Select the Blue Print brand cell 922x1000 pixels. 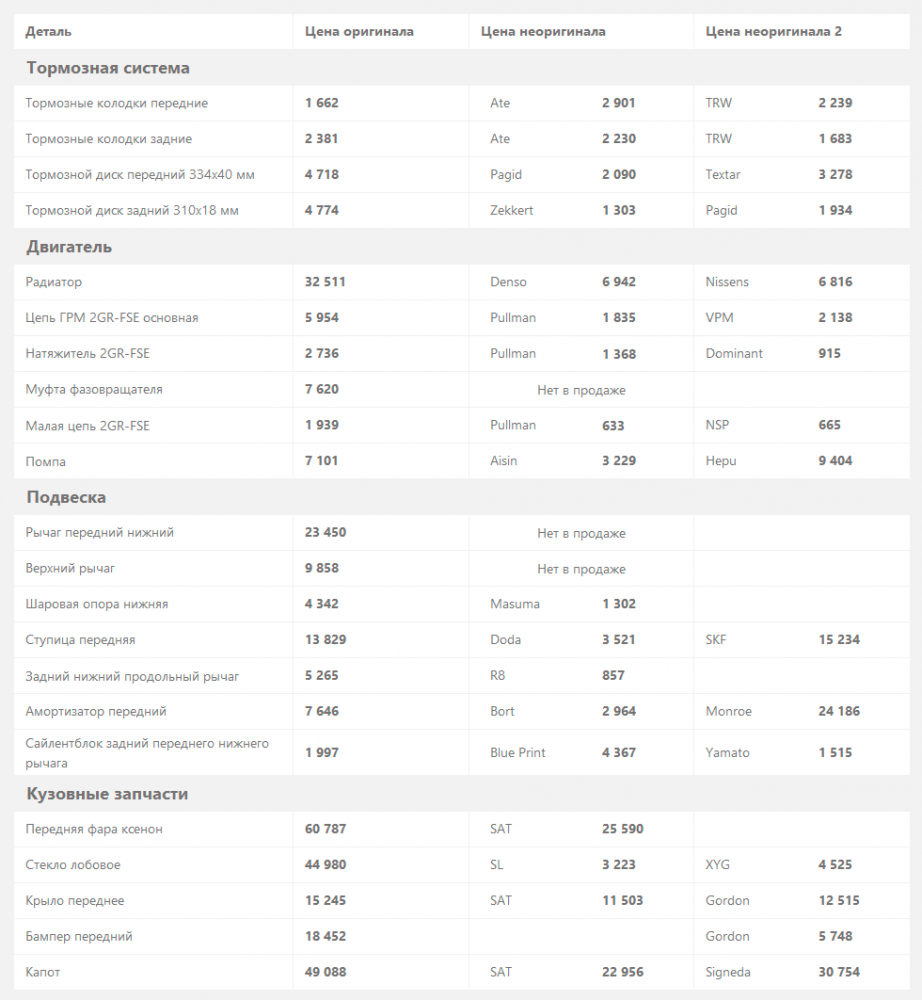(518, 753)
